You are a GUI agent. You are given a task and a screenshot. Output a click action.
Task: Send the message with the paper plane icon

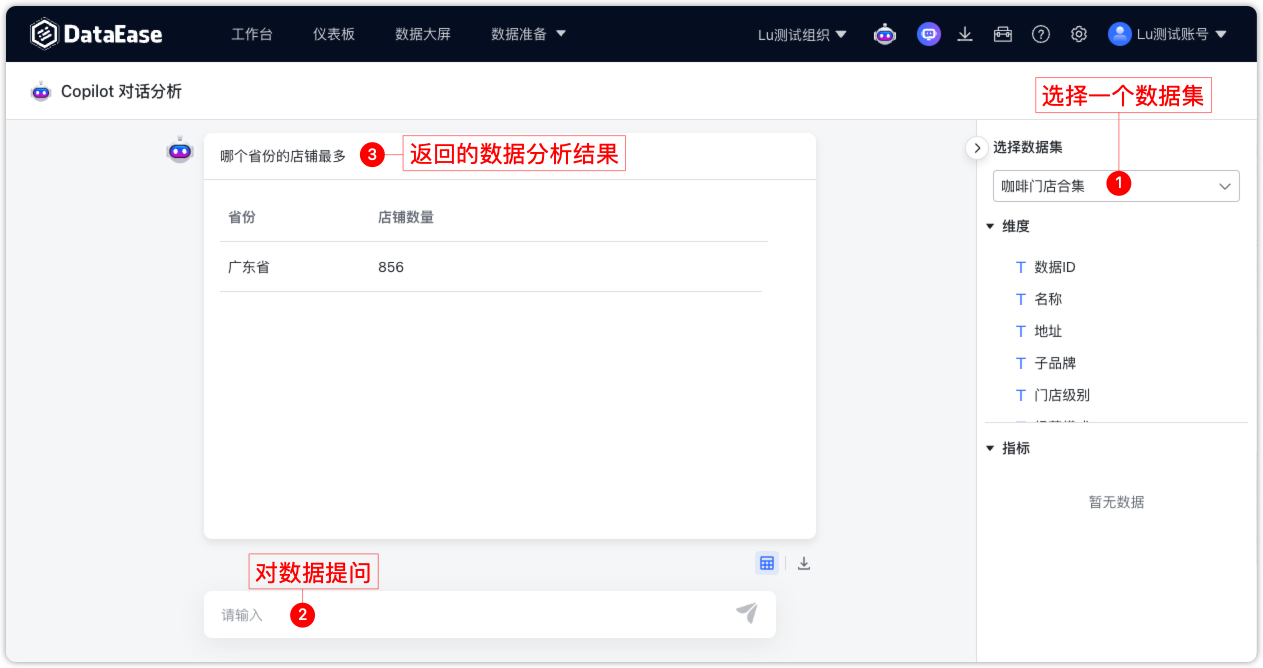click(x=746, y=614)
